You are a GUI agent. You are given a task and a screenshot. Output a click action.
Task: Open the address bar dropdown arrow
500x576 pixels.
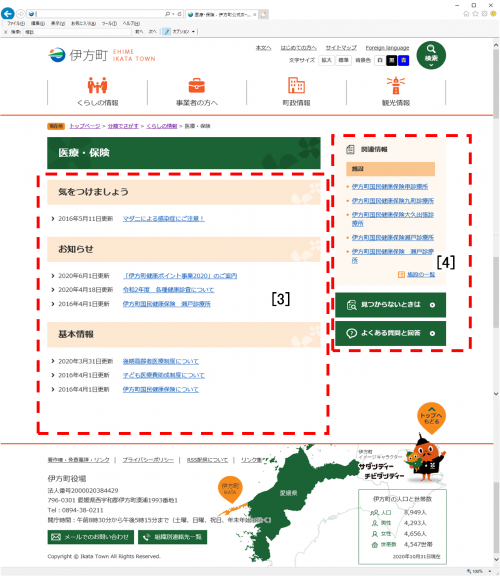coord(173,14)
